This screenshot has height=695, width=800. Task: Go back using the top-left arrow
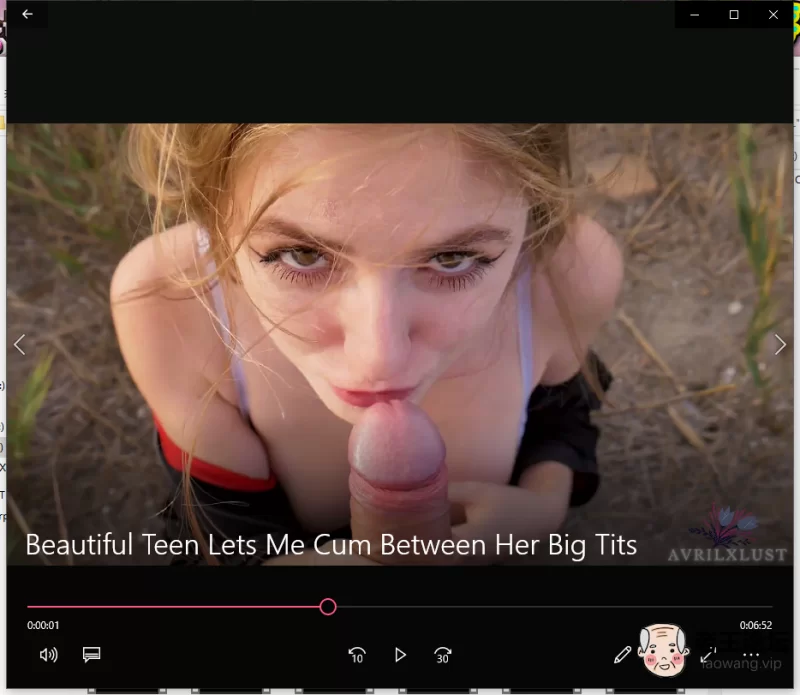tap(27, 15)
